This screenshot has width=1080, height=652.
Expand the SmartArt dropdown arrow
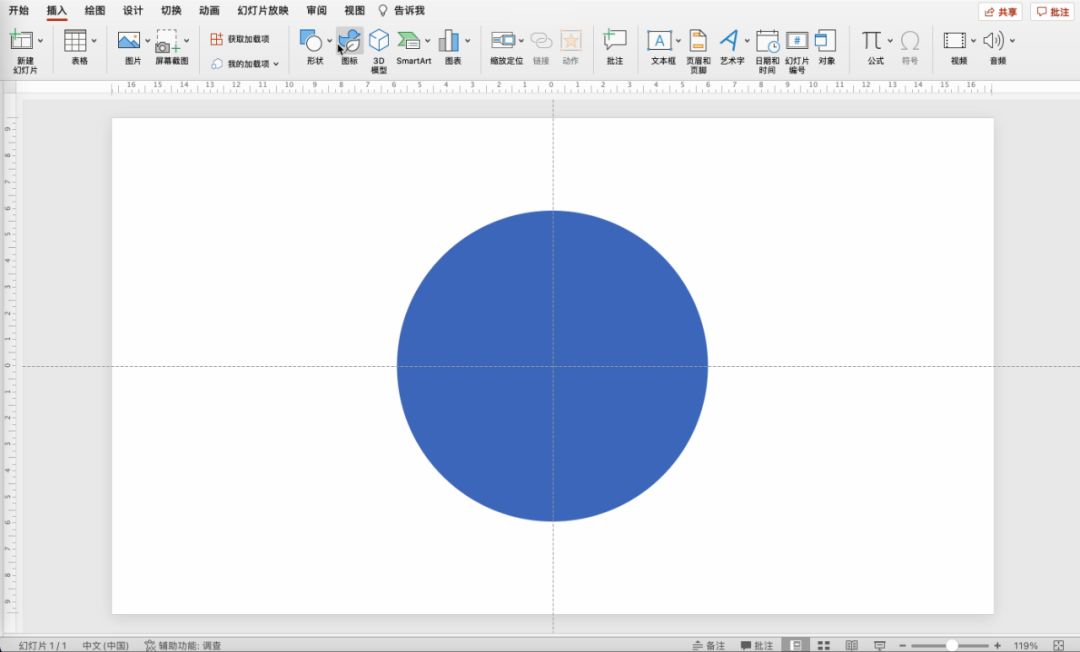pyautogui.click(x=428, y=41)
